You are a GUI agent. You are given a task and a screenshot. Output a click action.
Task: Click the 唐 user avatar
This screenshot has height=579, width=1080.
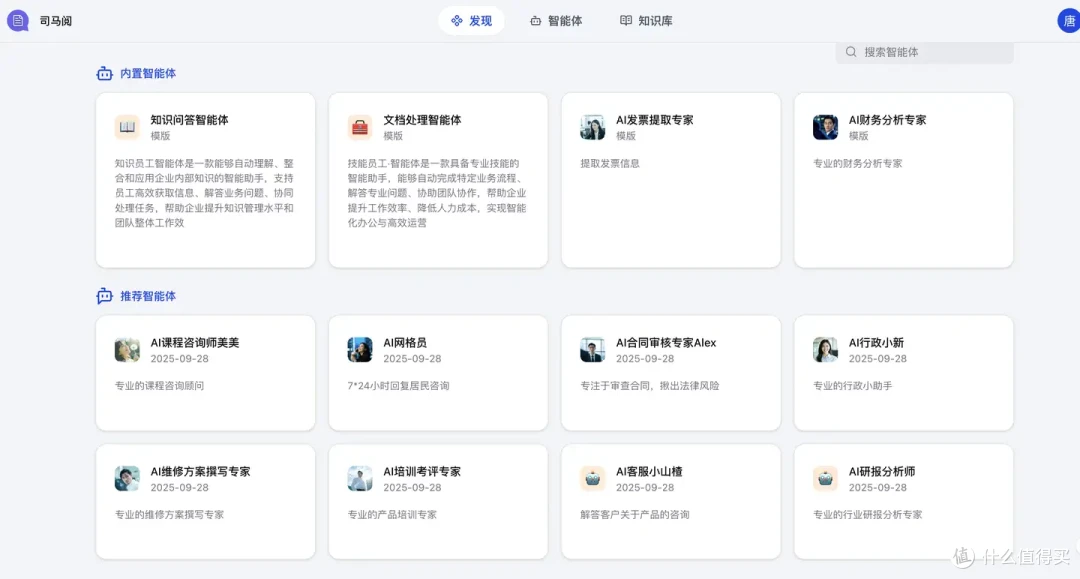coord(1068,21)
